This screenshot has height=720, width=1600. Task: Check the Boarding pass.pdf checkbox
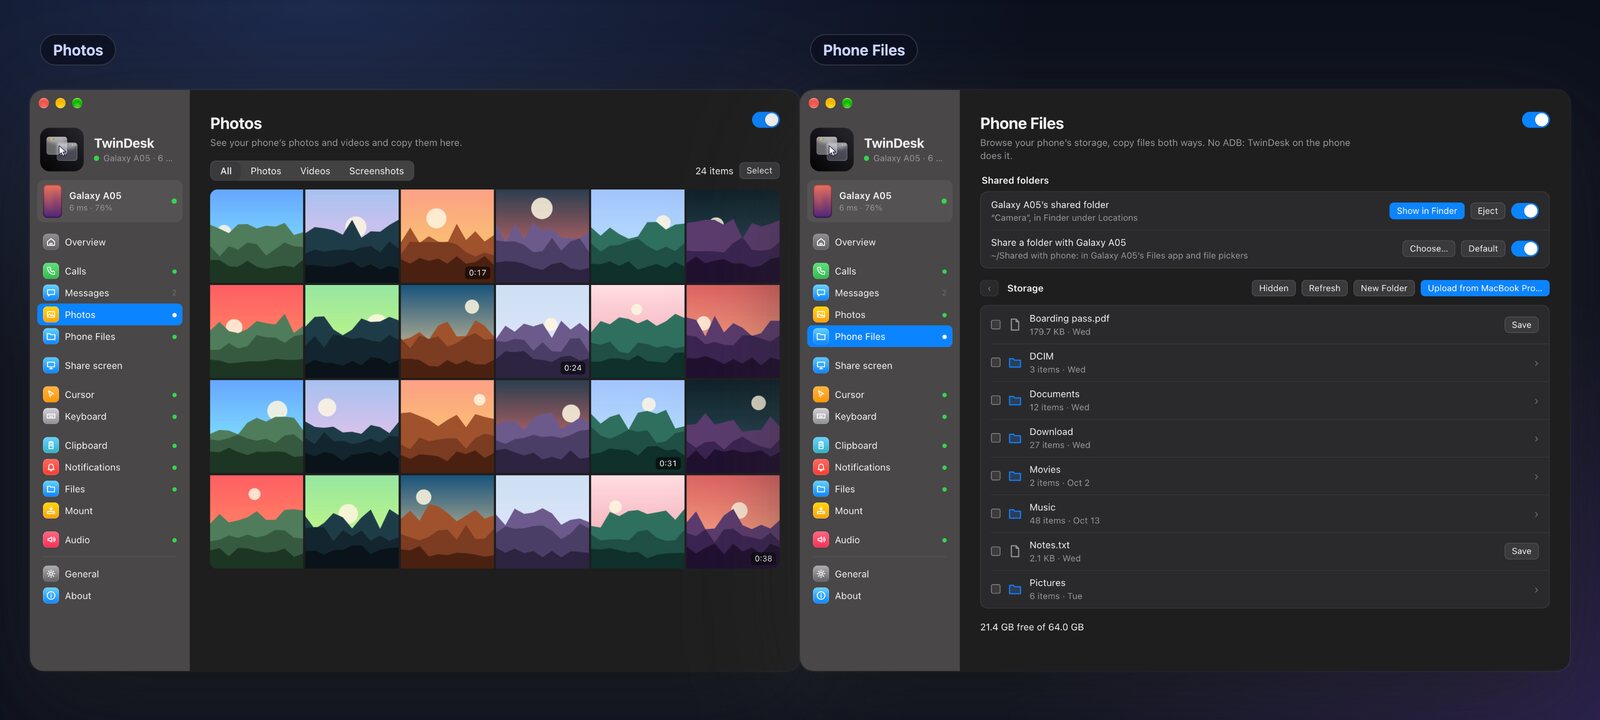[996, 325]
